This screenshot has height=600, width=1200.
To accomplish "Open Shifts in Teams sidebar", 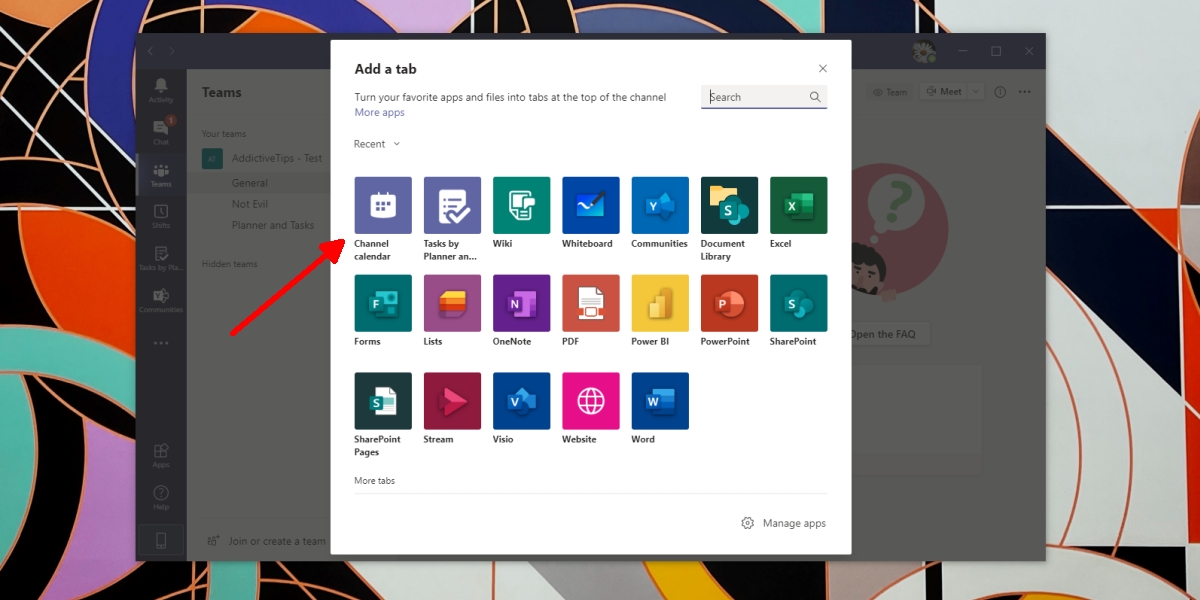I will point(161,216).
